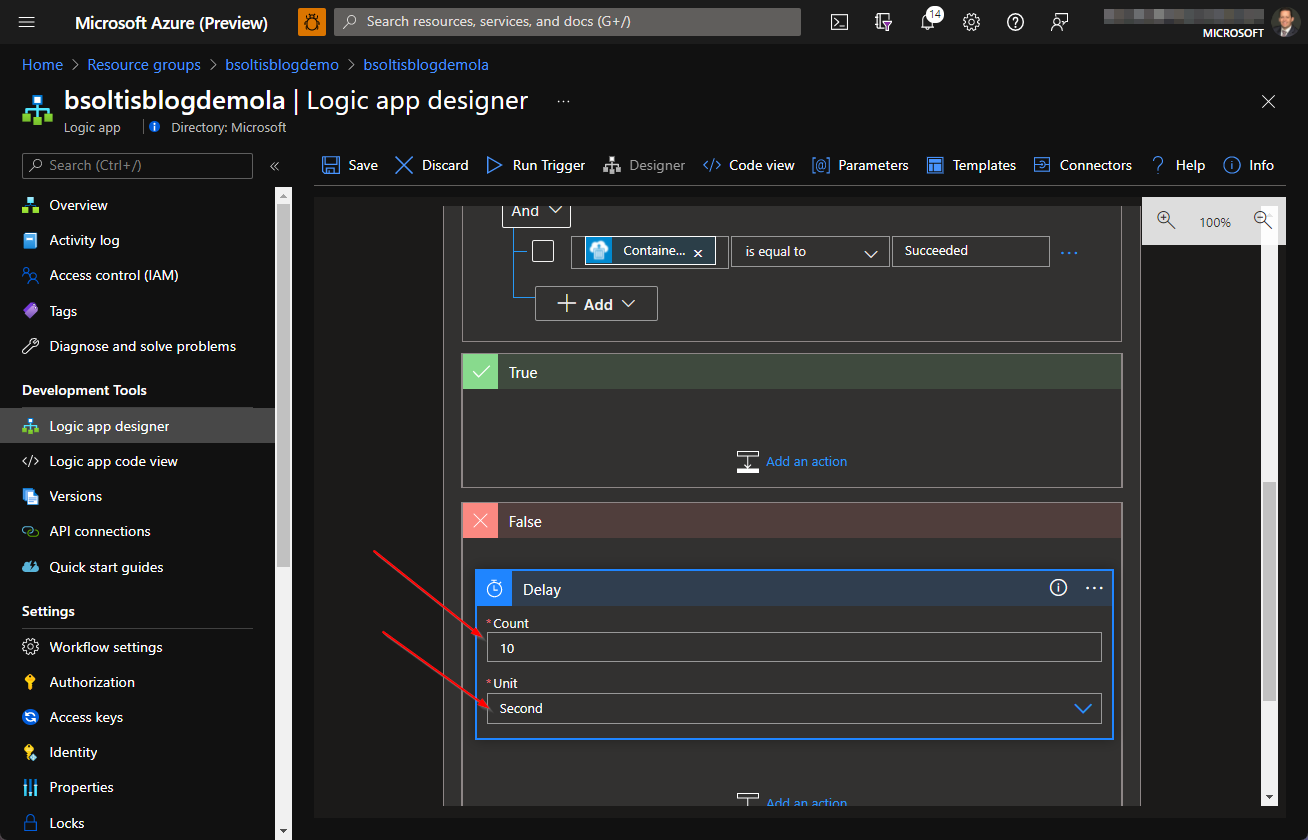Click the Delay action info icon
Screen dimensions: 1308x840
click(1058, 588)
